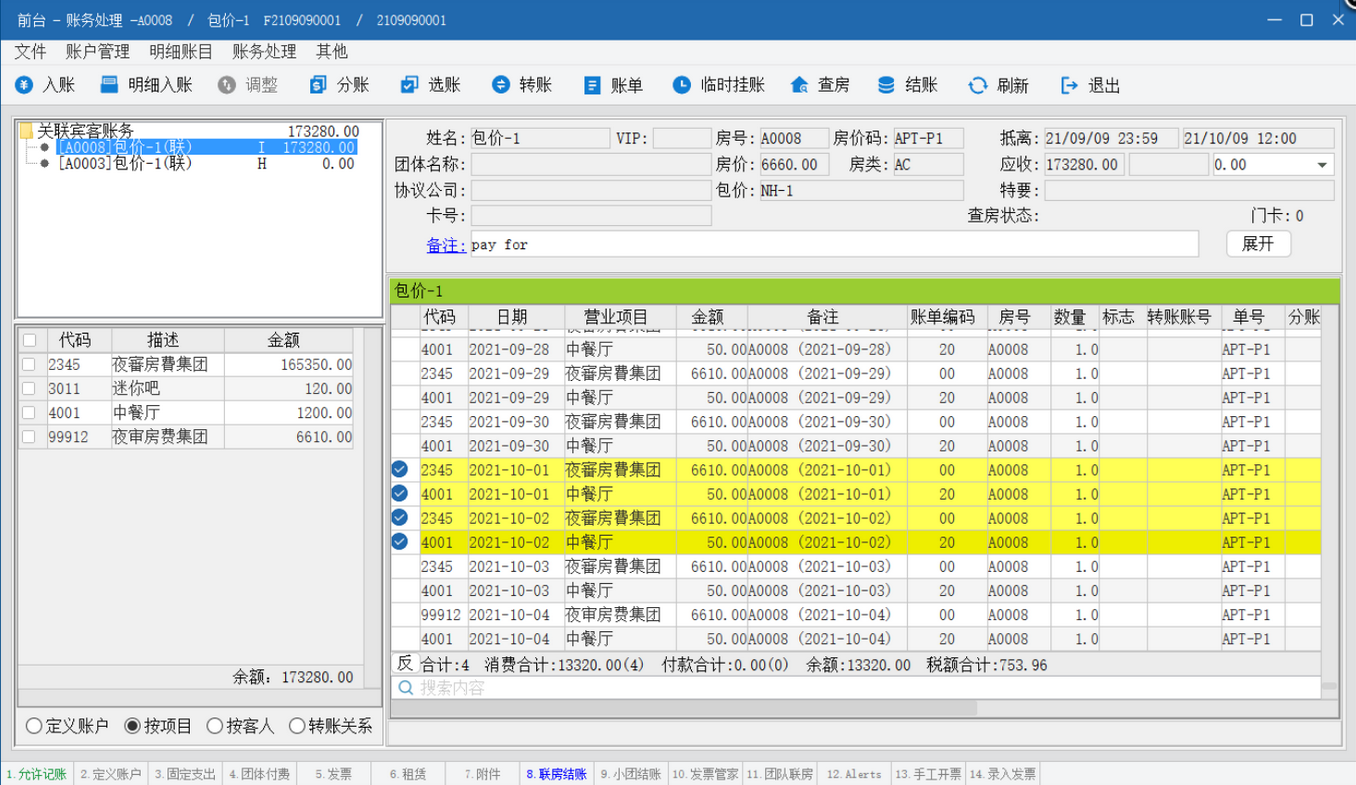Tick checkbox for 4001 中餐厅 summary row
The image size is (1356, 785).
(x=29, y=413)
